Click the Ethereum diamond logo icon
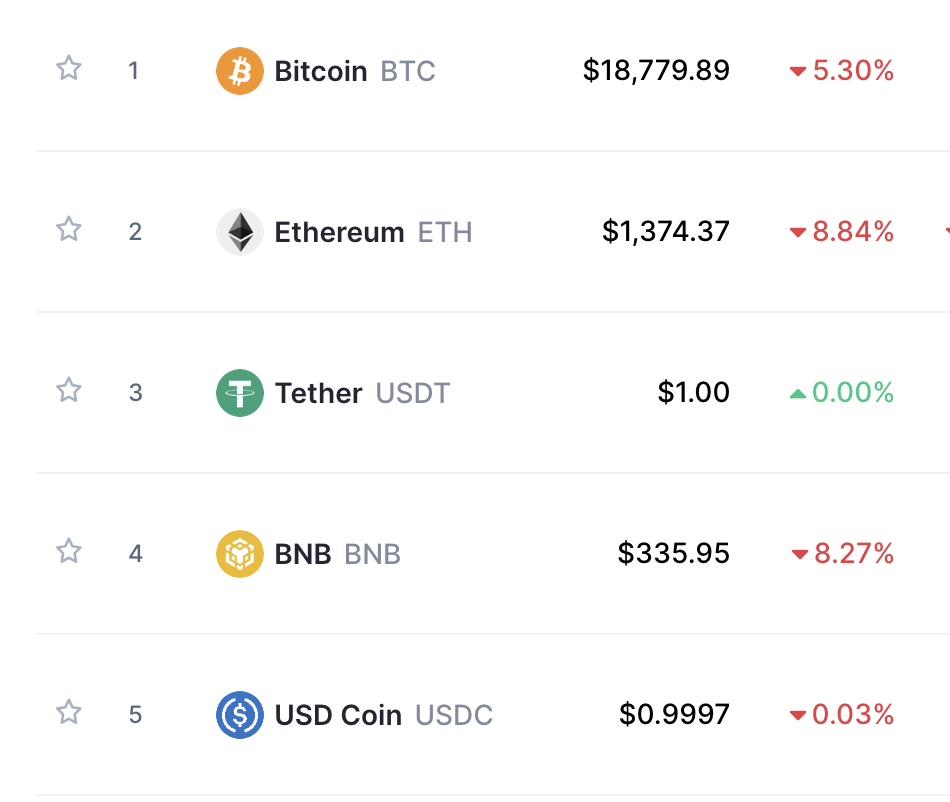The width and height of the screenshot is (950, 802). tap(240, 232)
